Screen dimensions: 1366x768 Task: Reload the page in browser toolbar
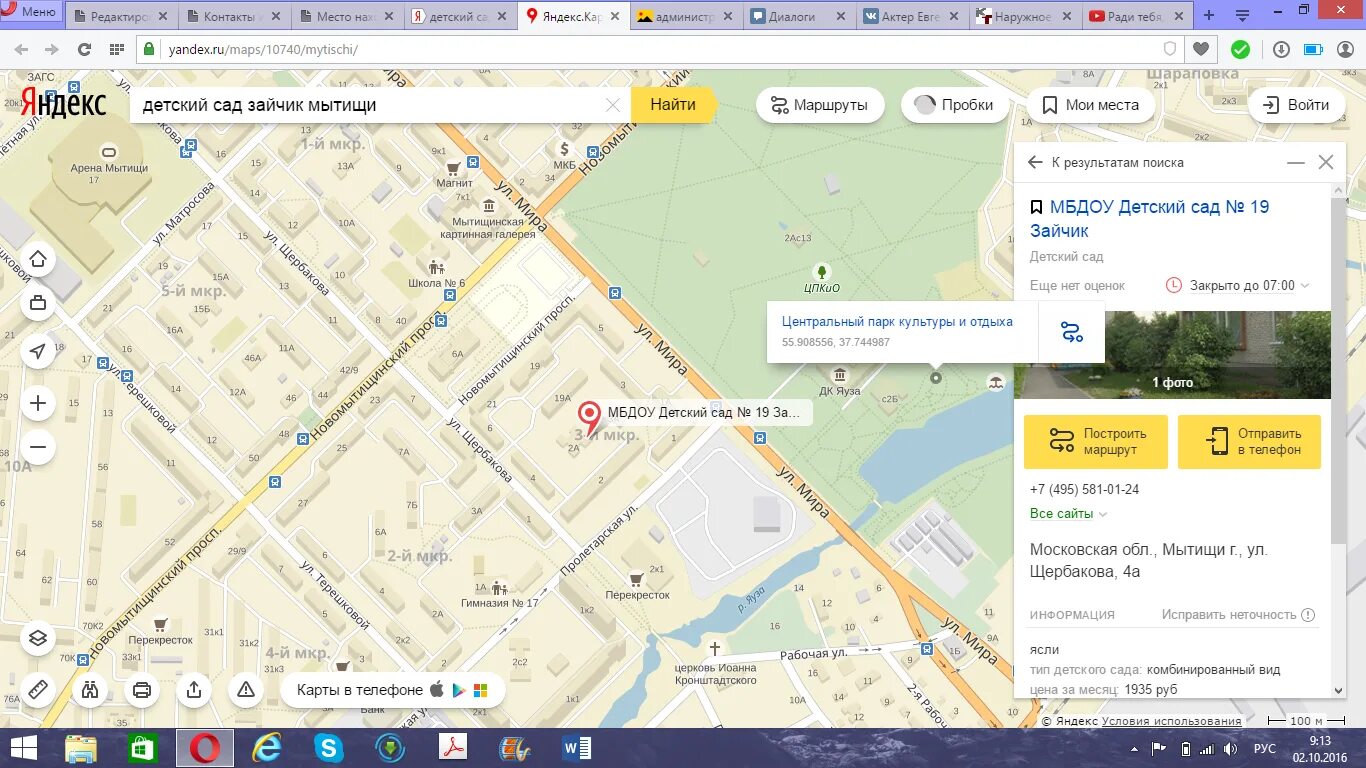(84, 49)
